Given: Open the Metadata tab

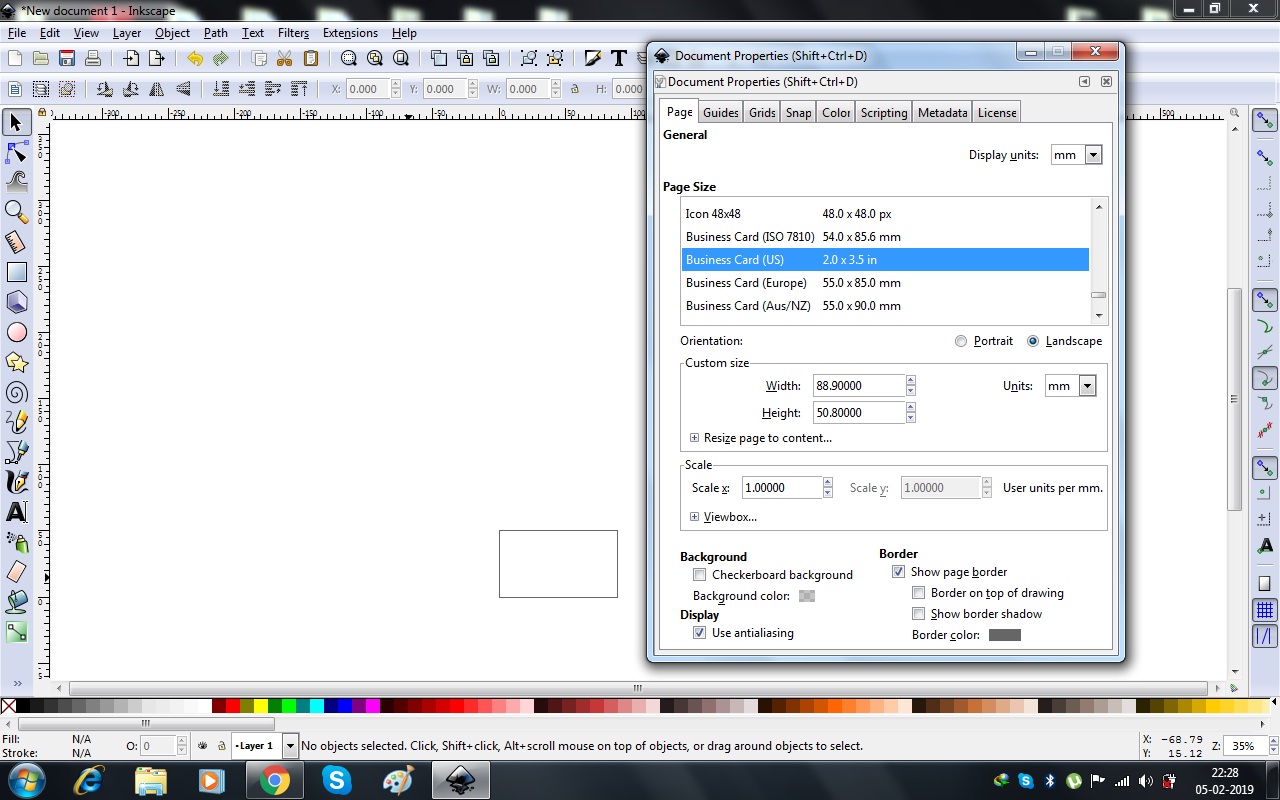Looking at the screenshot, I should point(942,113).
